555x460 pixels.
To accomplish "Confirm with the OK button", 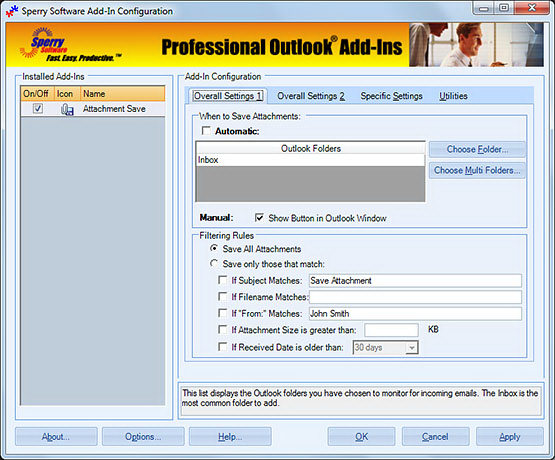I will click(361, 437).
